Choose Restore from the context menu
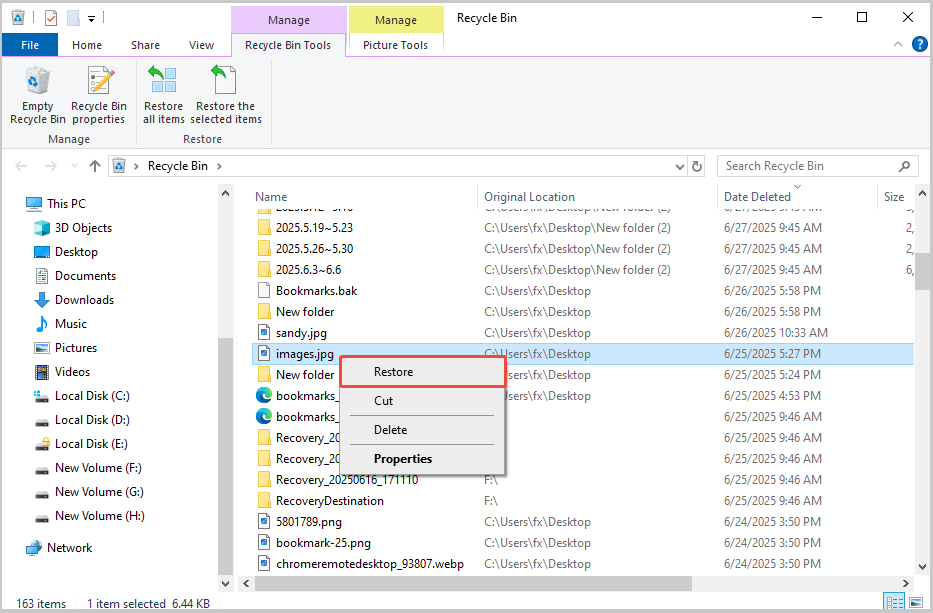This screenshot has width=933, height=613. click(394, 372)
